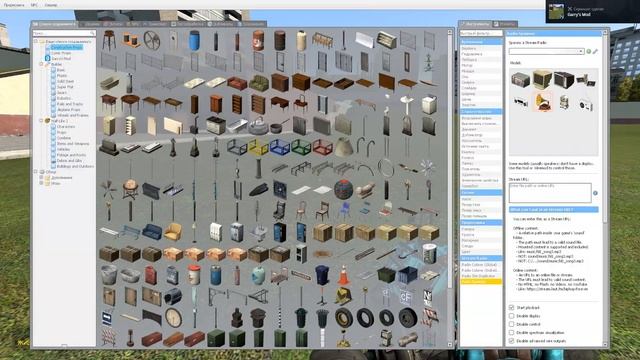
Task: Spawn the lampshade prop
Action: 344,147
